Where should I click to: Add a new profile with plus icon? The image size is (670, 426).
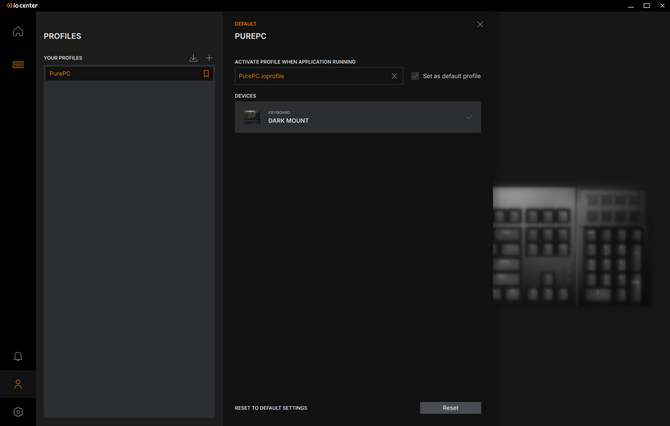(209, 58)
